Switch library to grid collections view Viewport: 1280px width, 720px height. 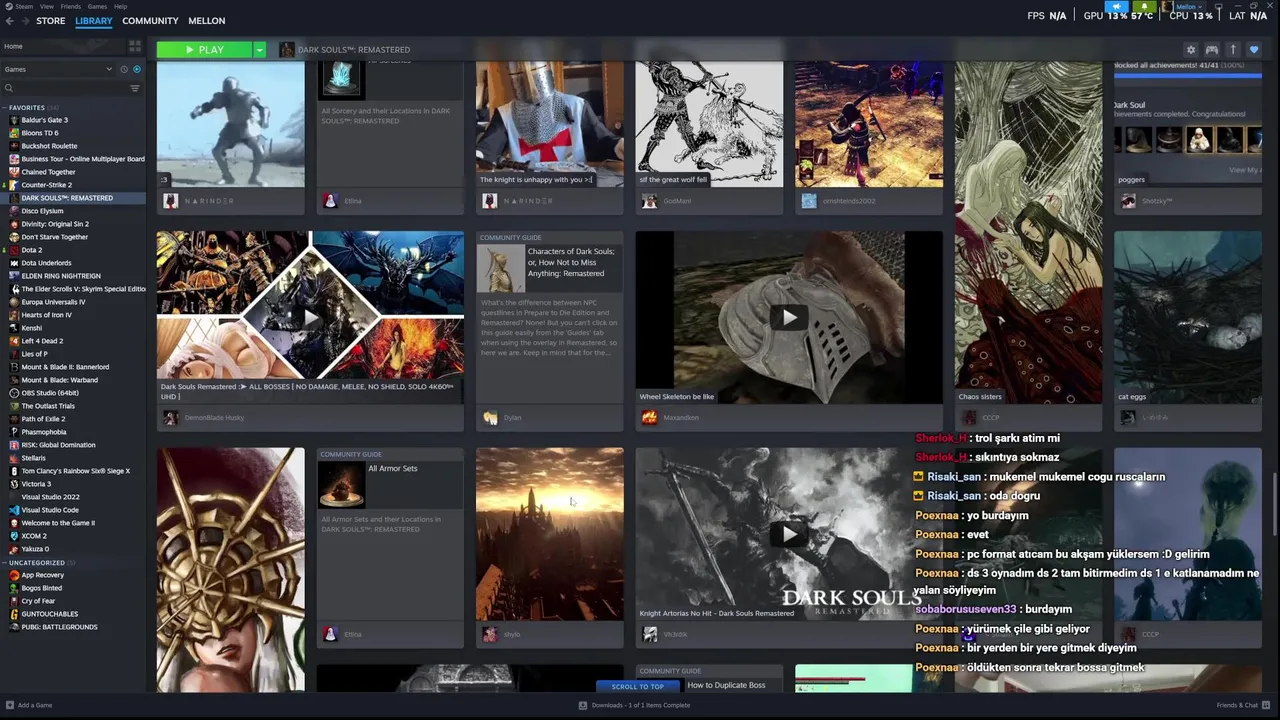click(135, 46)
